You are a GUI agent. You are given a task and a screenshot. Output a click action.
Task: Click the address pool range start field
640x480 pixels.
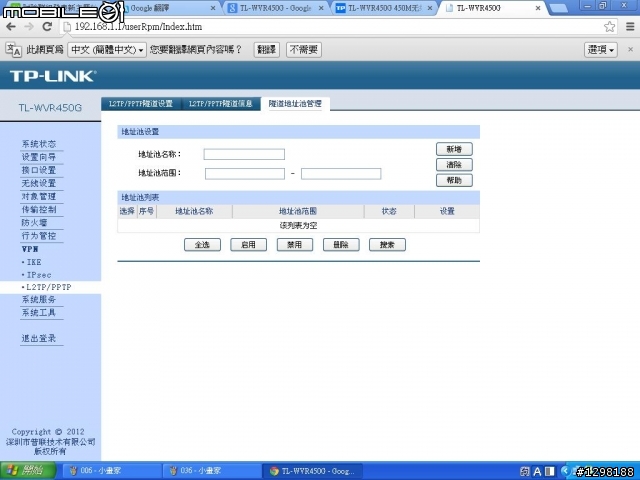(x=244, y=174)
